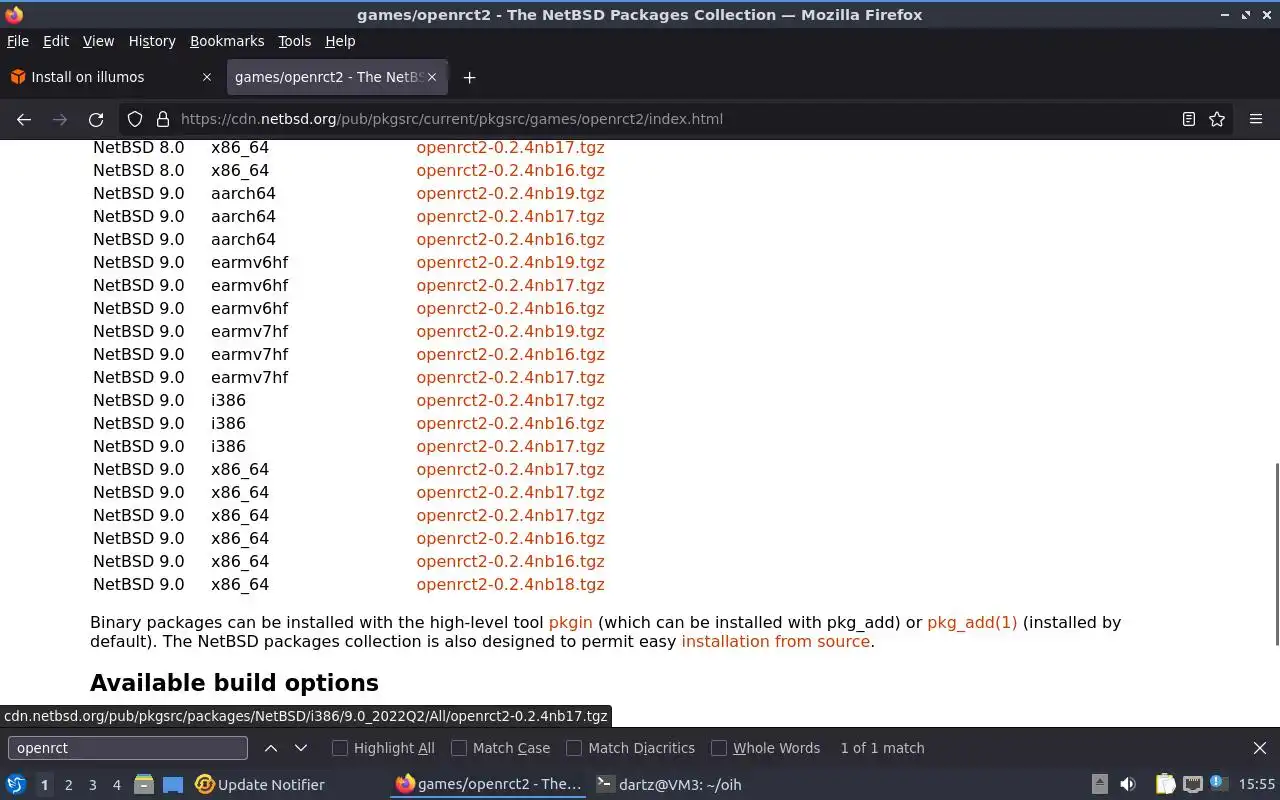Enable the Highlight All checkbox
Viewport: 1280px width, 800px height.
340,748
